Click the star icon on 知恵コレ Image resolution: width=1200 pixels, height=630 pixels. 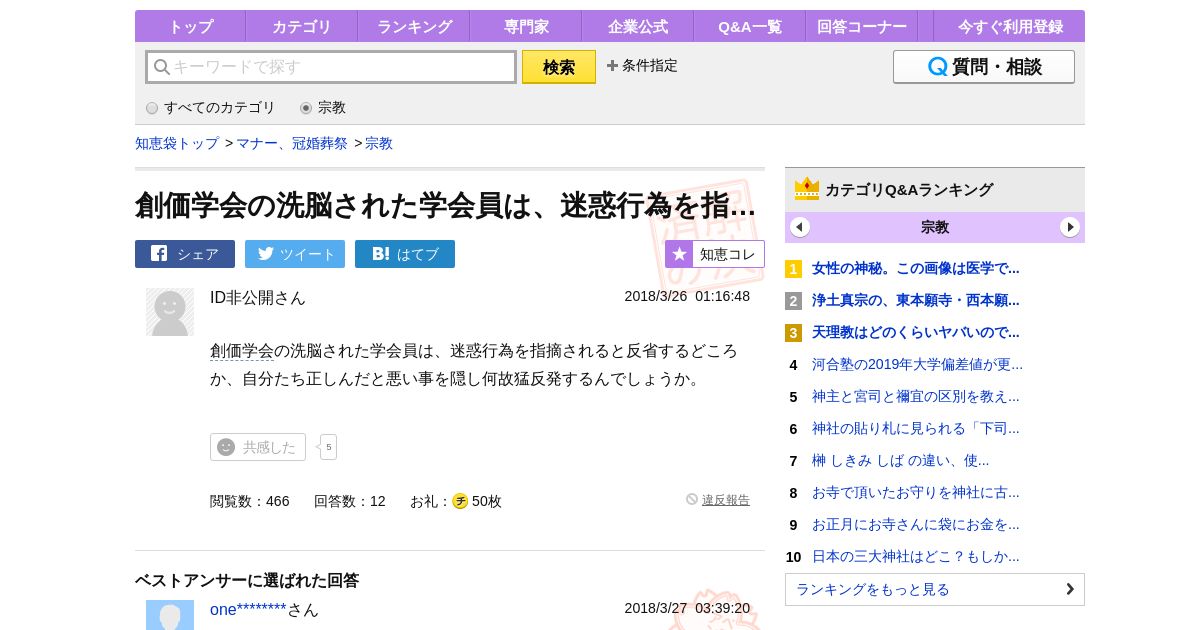pyautogui.click(x=679, y=254)
